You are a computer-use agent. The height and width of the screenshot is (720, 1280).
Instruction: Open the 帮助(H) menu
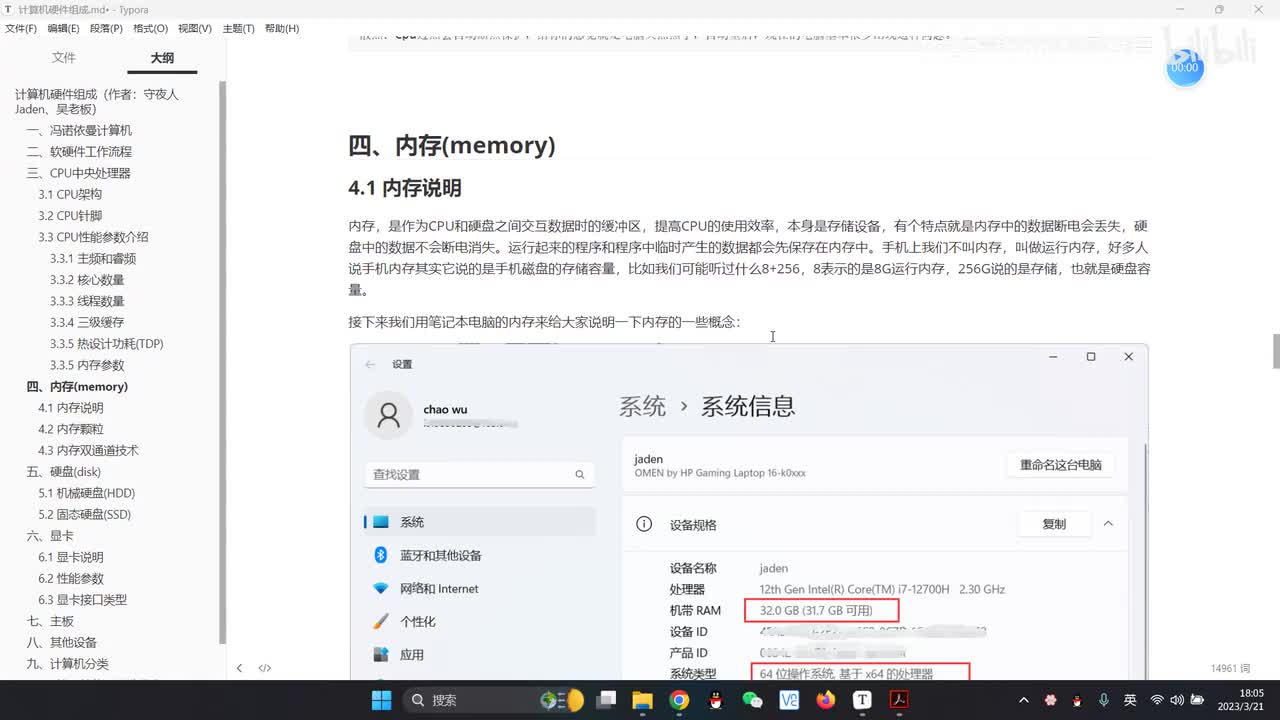tap(282, 28)
